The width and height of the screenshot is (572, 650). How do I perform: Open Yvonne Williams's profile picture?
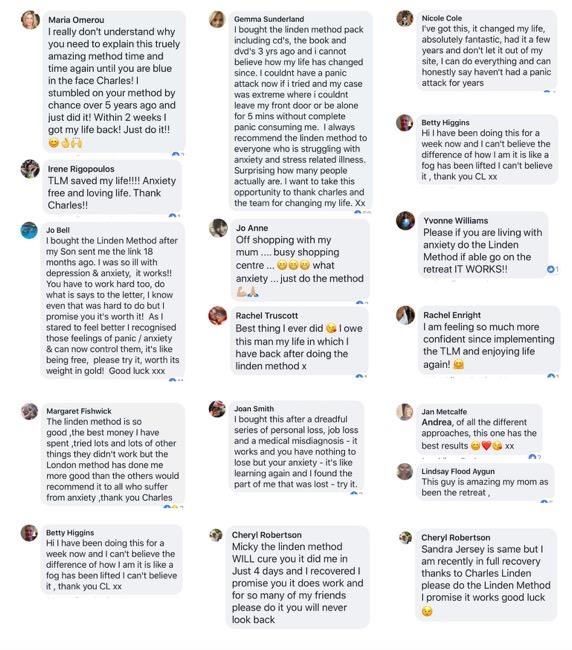[405, 221]
